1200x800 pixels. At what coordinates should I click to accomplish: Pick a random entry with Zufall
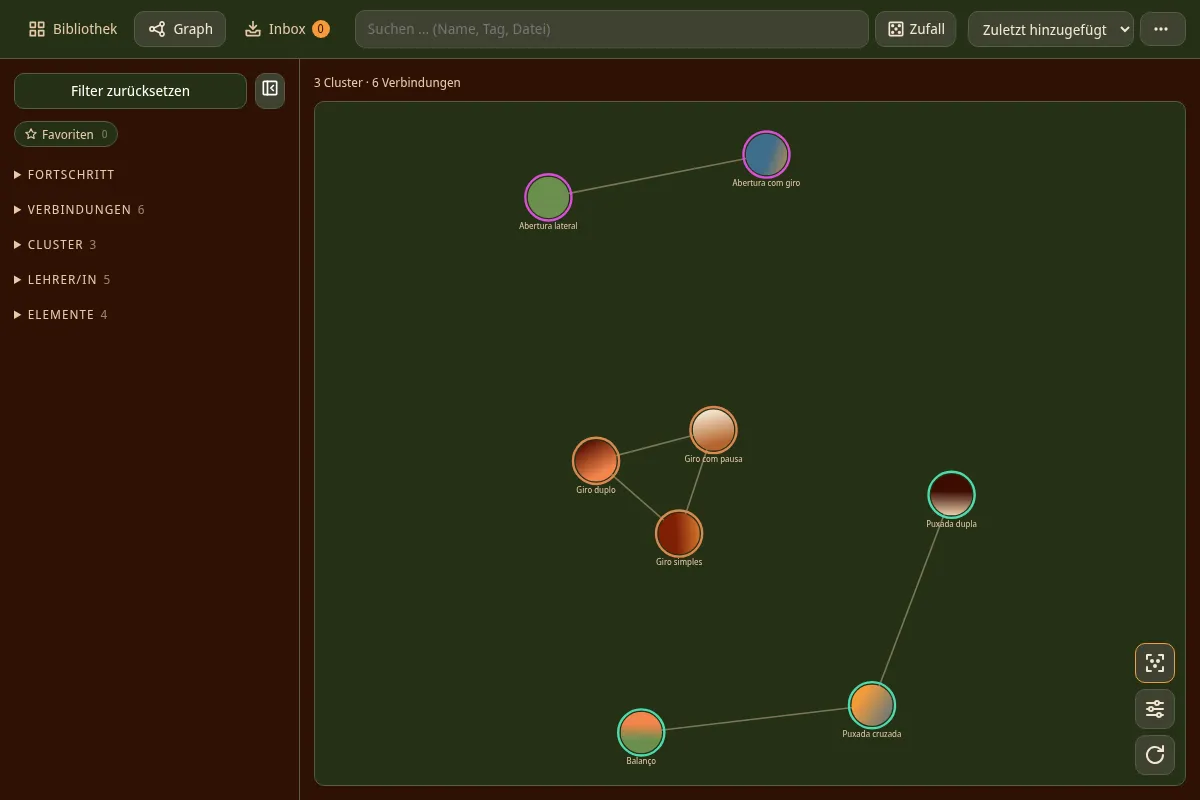click(x=916, y=29)
